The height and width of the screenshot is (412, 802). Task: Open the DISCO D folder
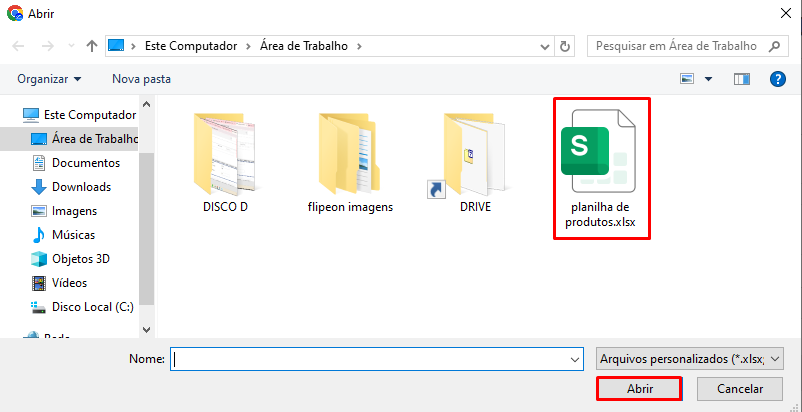224,160
